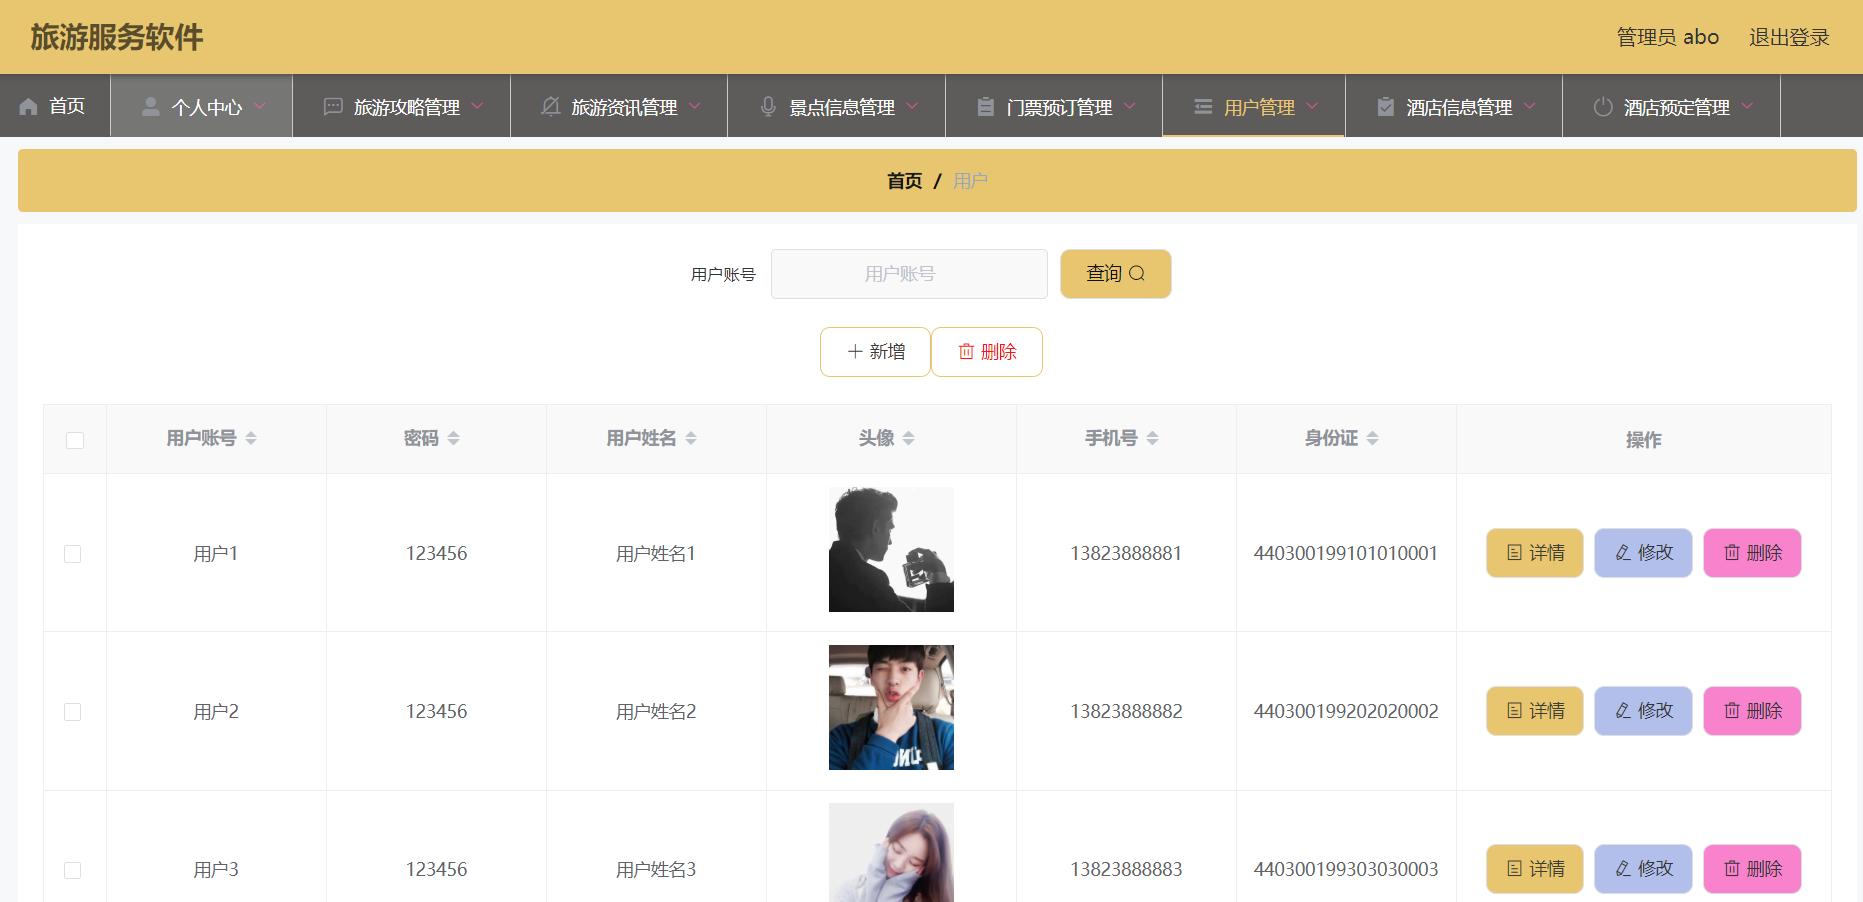Check the select-all checkbox in table header
The width and height of the screenshot is (1863, 902).
pyautogui.click(x=74, y=439)
